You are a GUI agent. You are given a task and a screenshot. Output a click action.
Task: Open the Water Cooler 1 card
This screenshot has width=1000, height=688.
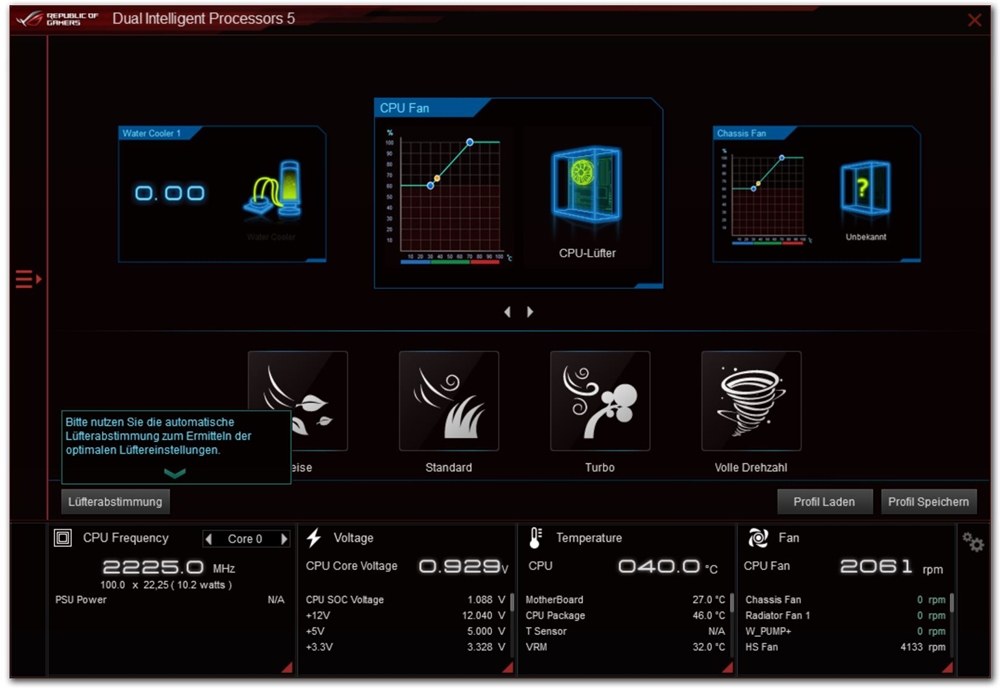click(x=223, y=194)
